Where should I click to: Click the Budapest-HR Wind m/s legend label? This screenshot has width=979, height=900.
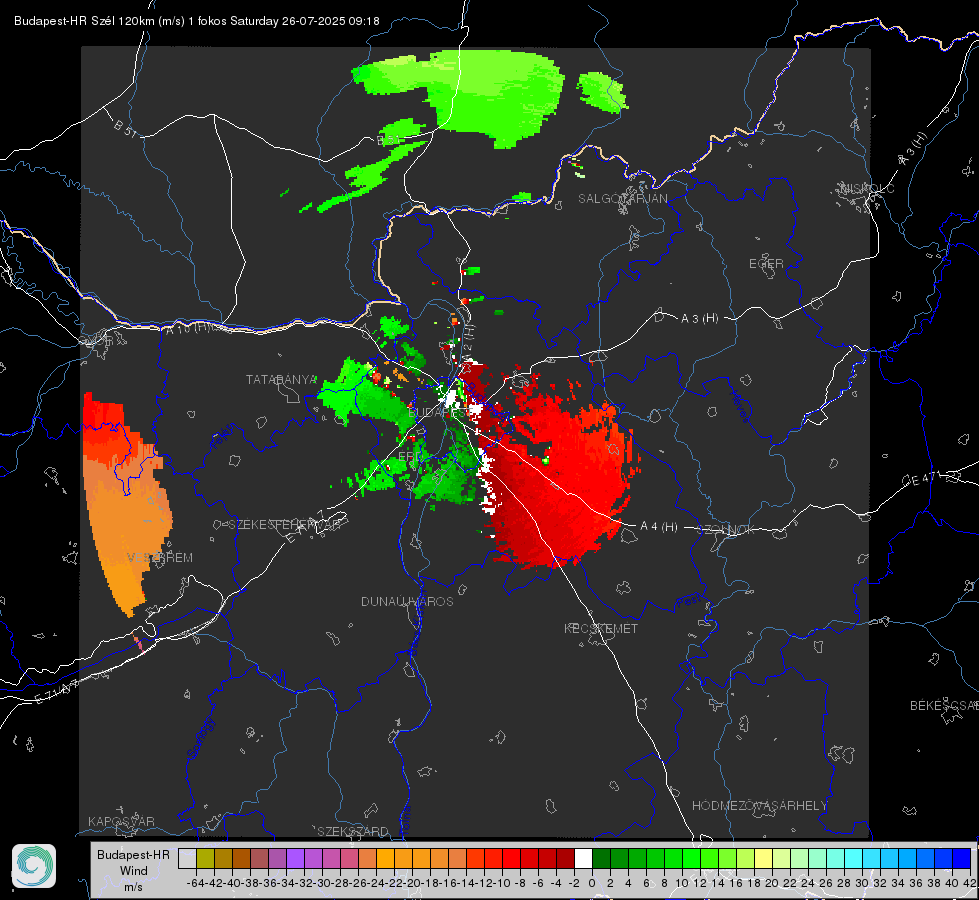(x=134, y=871)
